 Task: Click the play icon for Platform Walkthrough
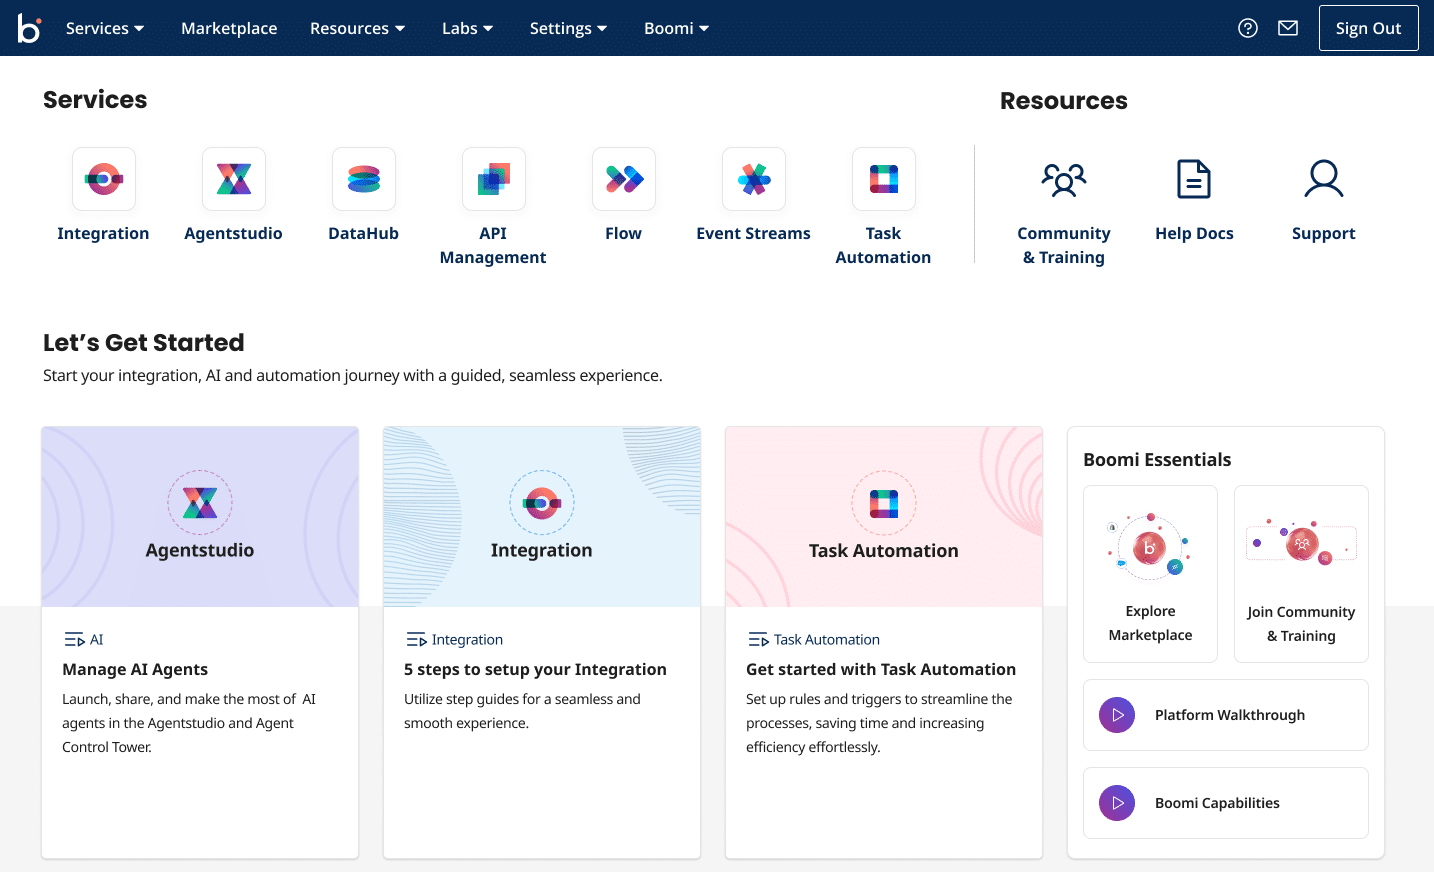pyautogui.click(x=1117, y=715)
